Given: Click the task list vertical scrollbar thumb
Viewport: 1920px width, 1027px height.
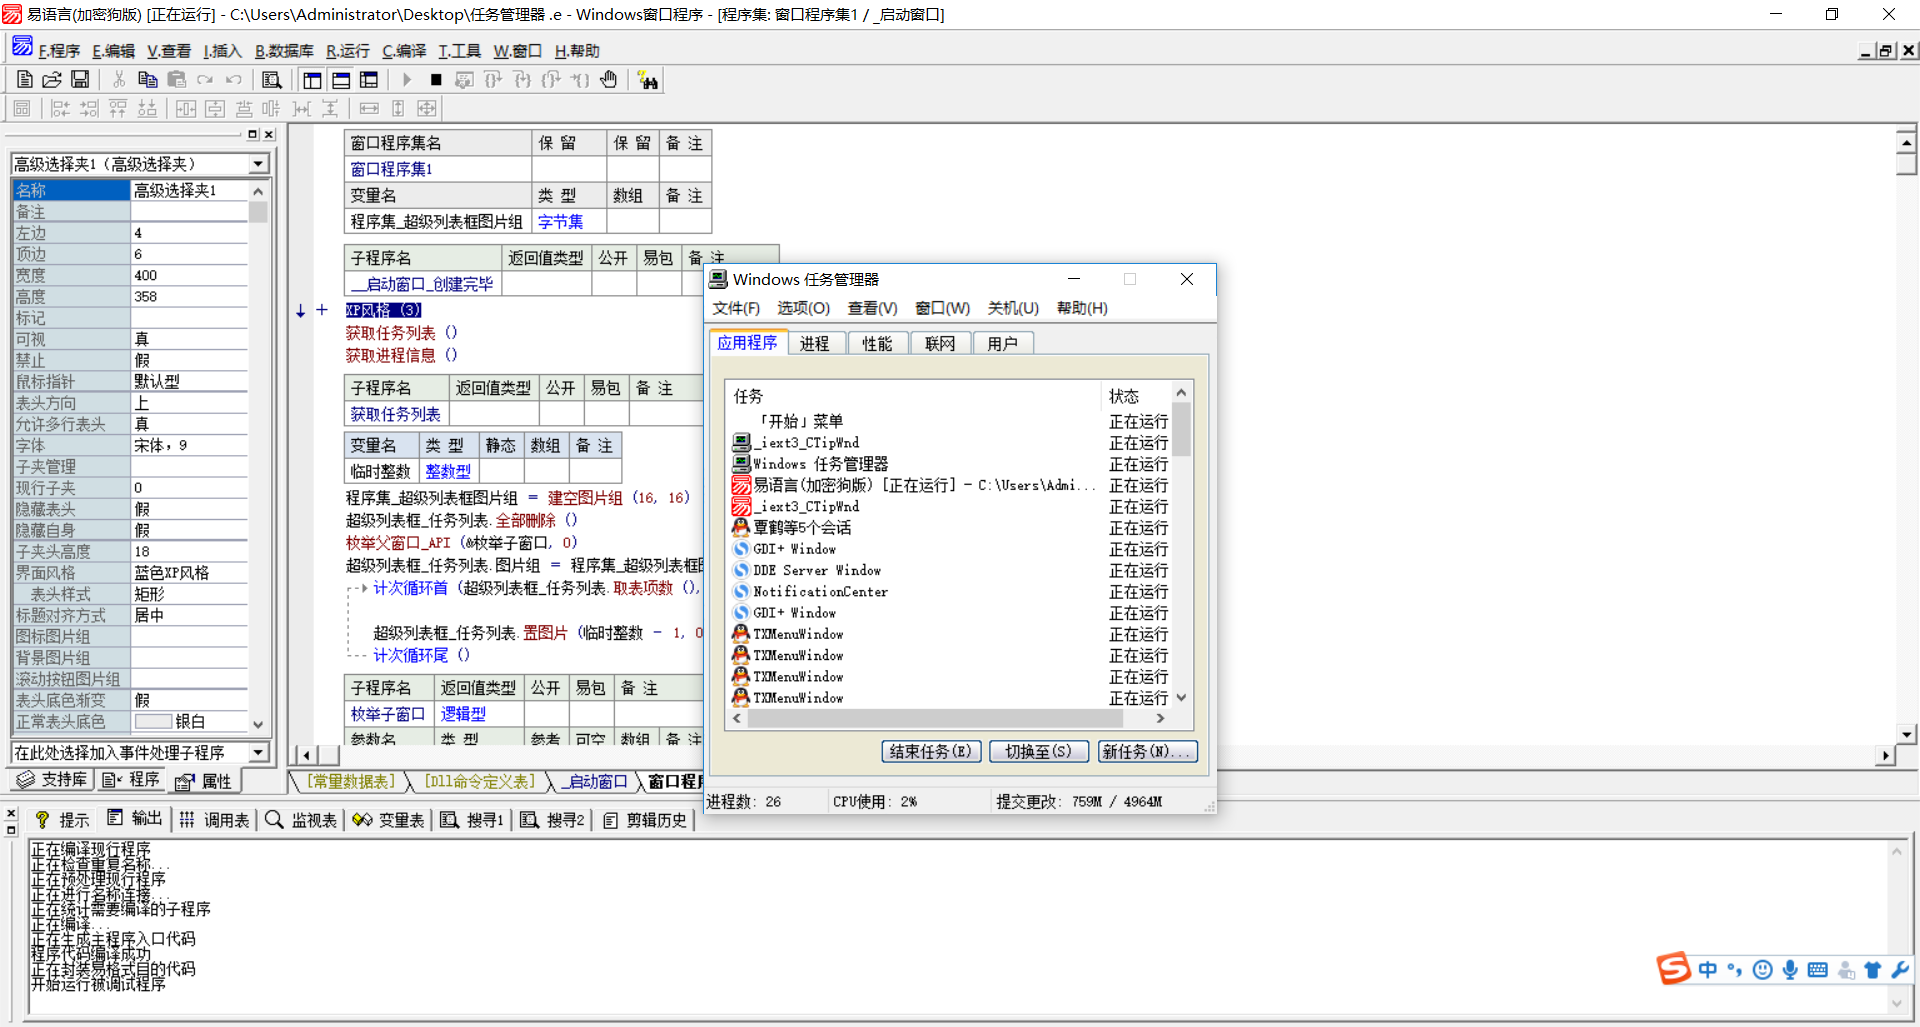Looking at the screenshot, I should [1181, 428].
